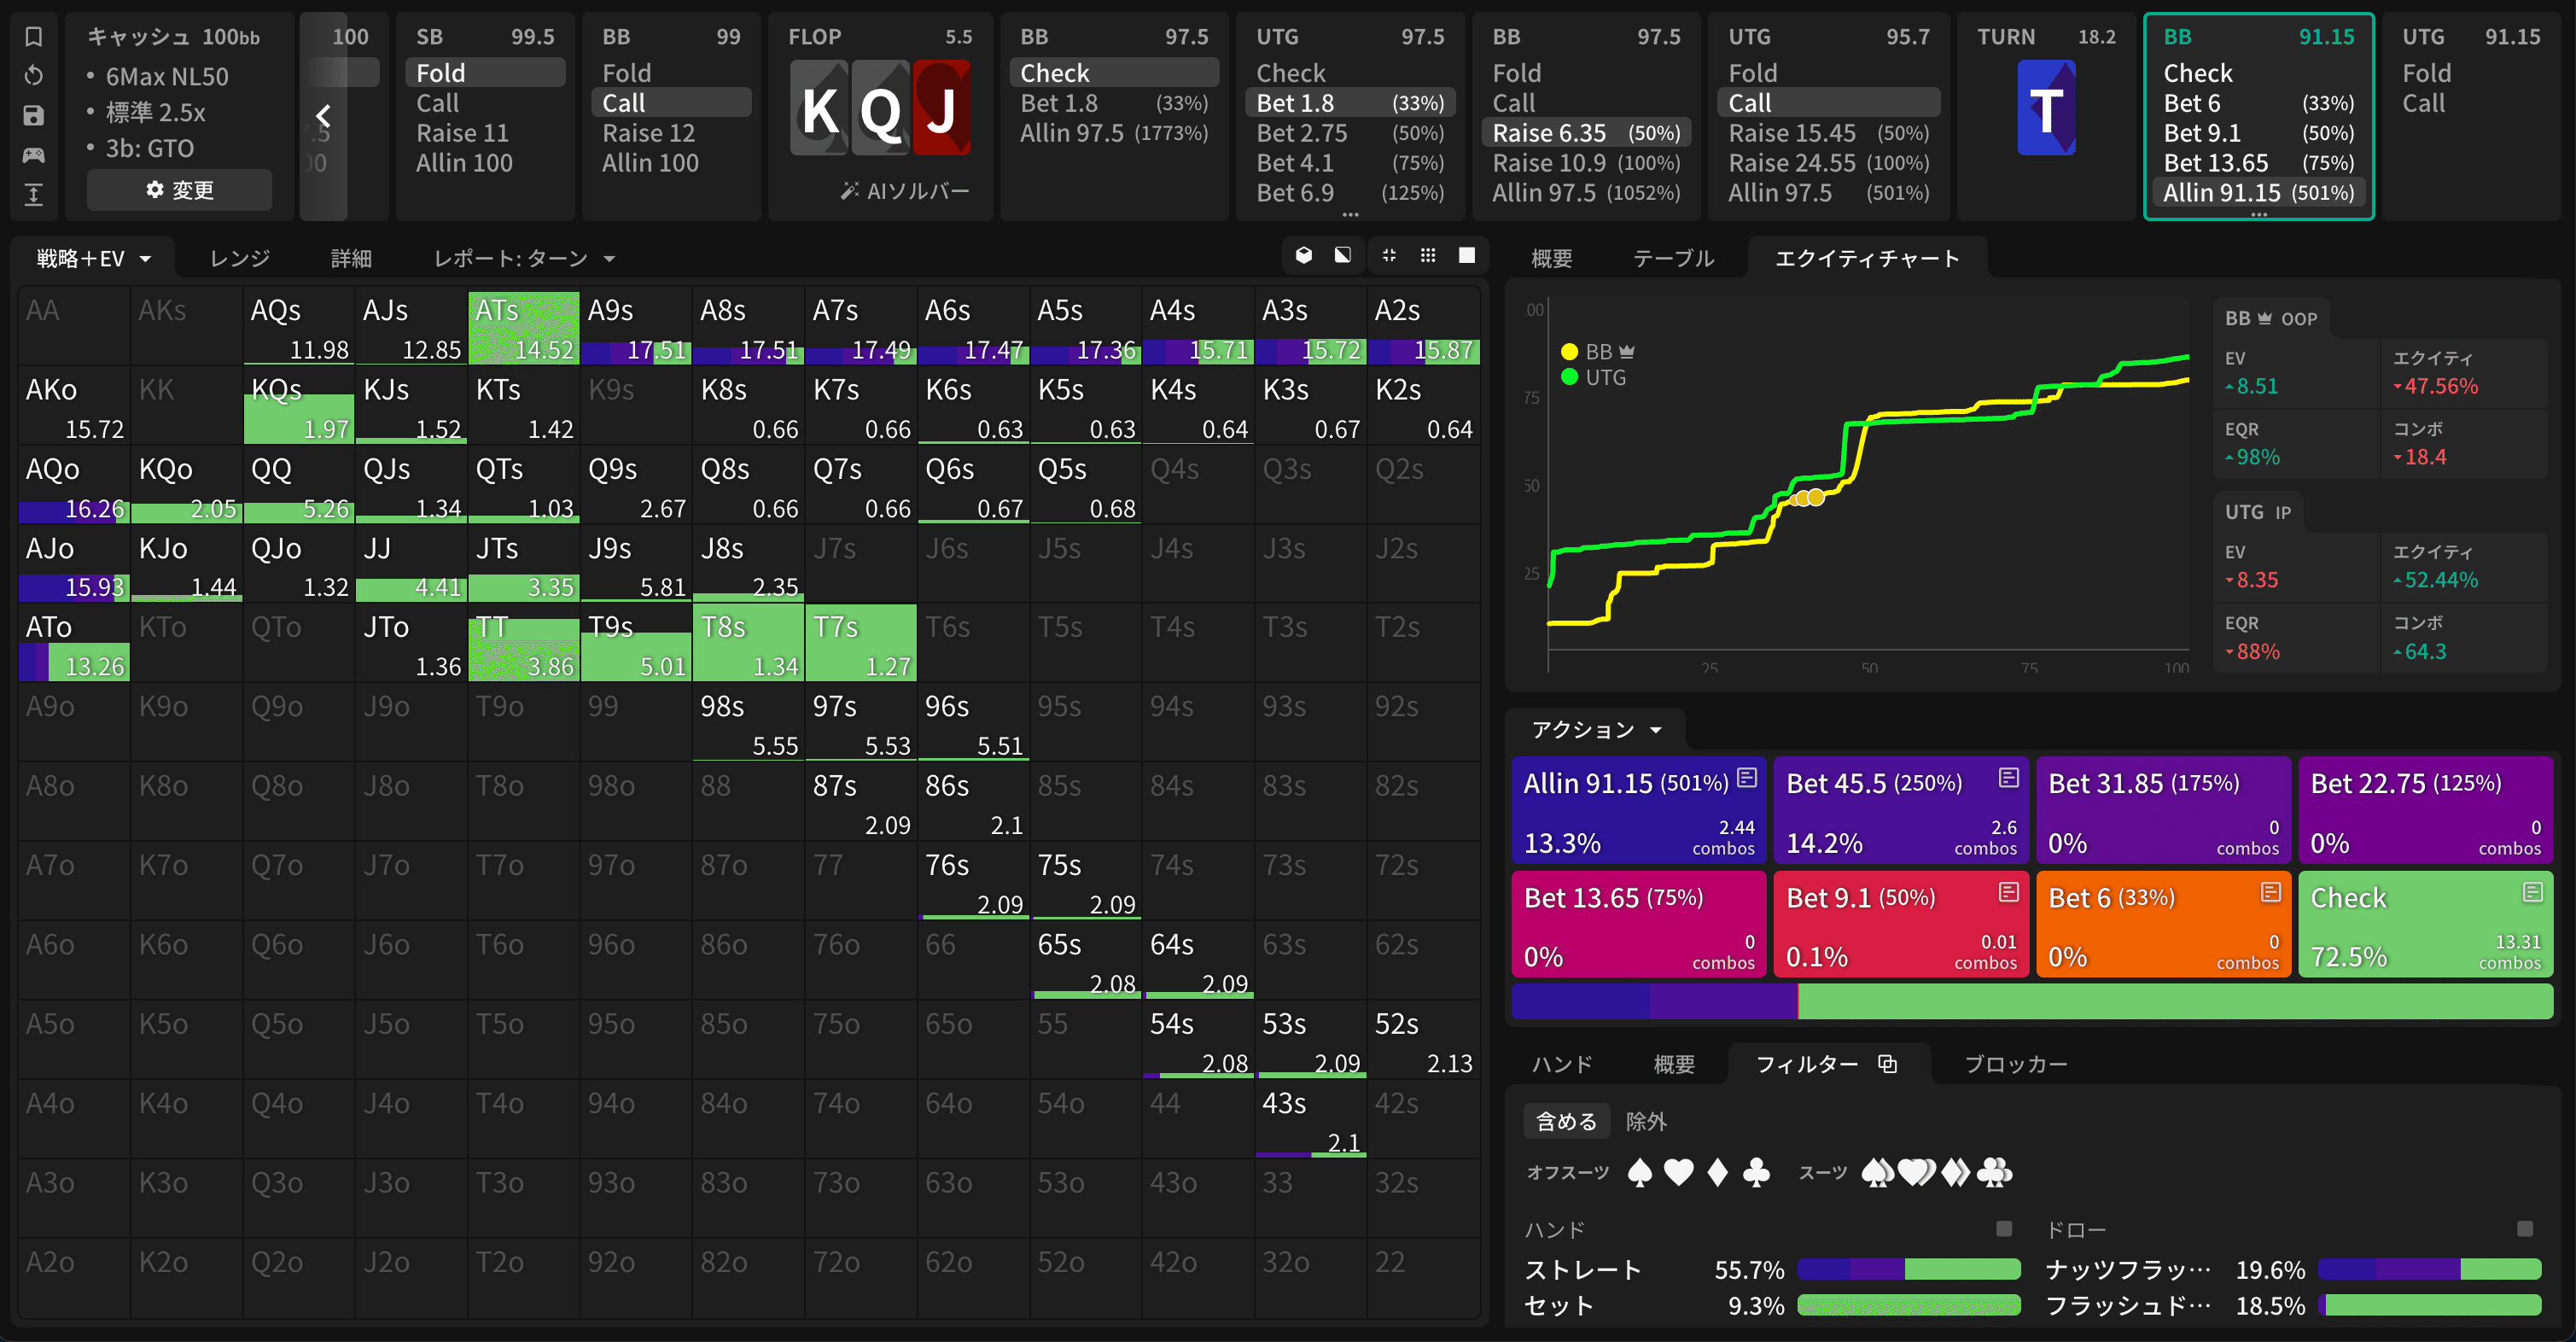Select the dotted grid view icon
The image size is (2576, 1342).
click(x=1428, y=256)
